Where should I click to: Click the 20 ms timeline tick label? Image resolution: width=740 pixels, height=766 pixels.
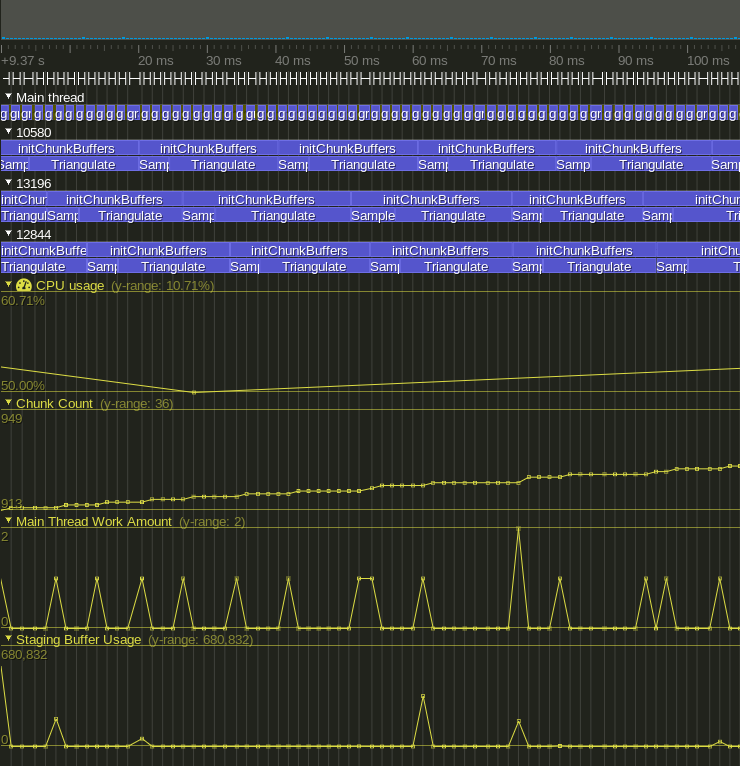click(x=155, y=61)
